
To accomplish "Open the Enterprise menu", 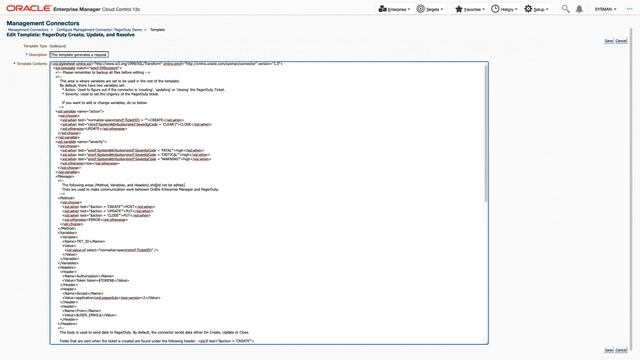I will click(x=394, y=9).
